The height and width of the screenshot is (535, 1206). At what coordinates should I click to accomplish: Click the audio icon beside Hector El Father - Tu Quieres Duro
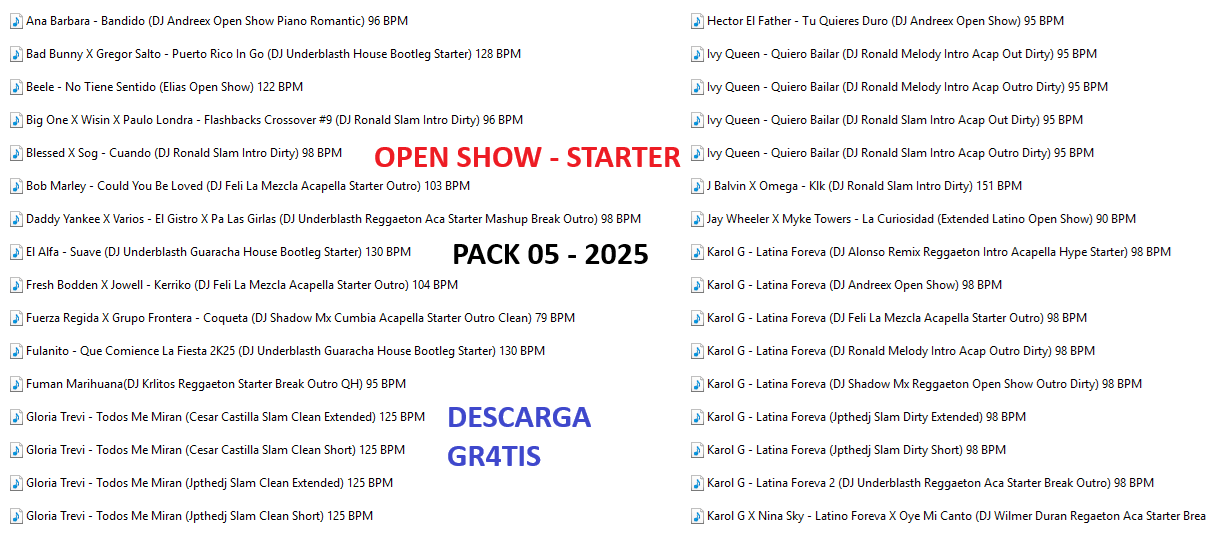pyautogui.click(x=697, y=21)
